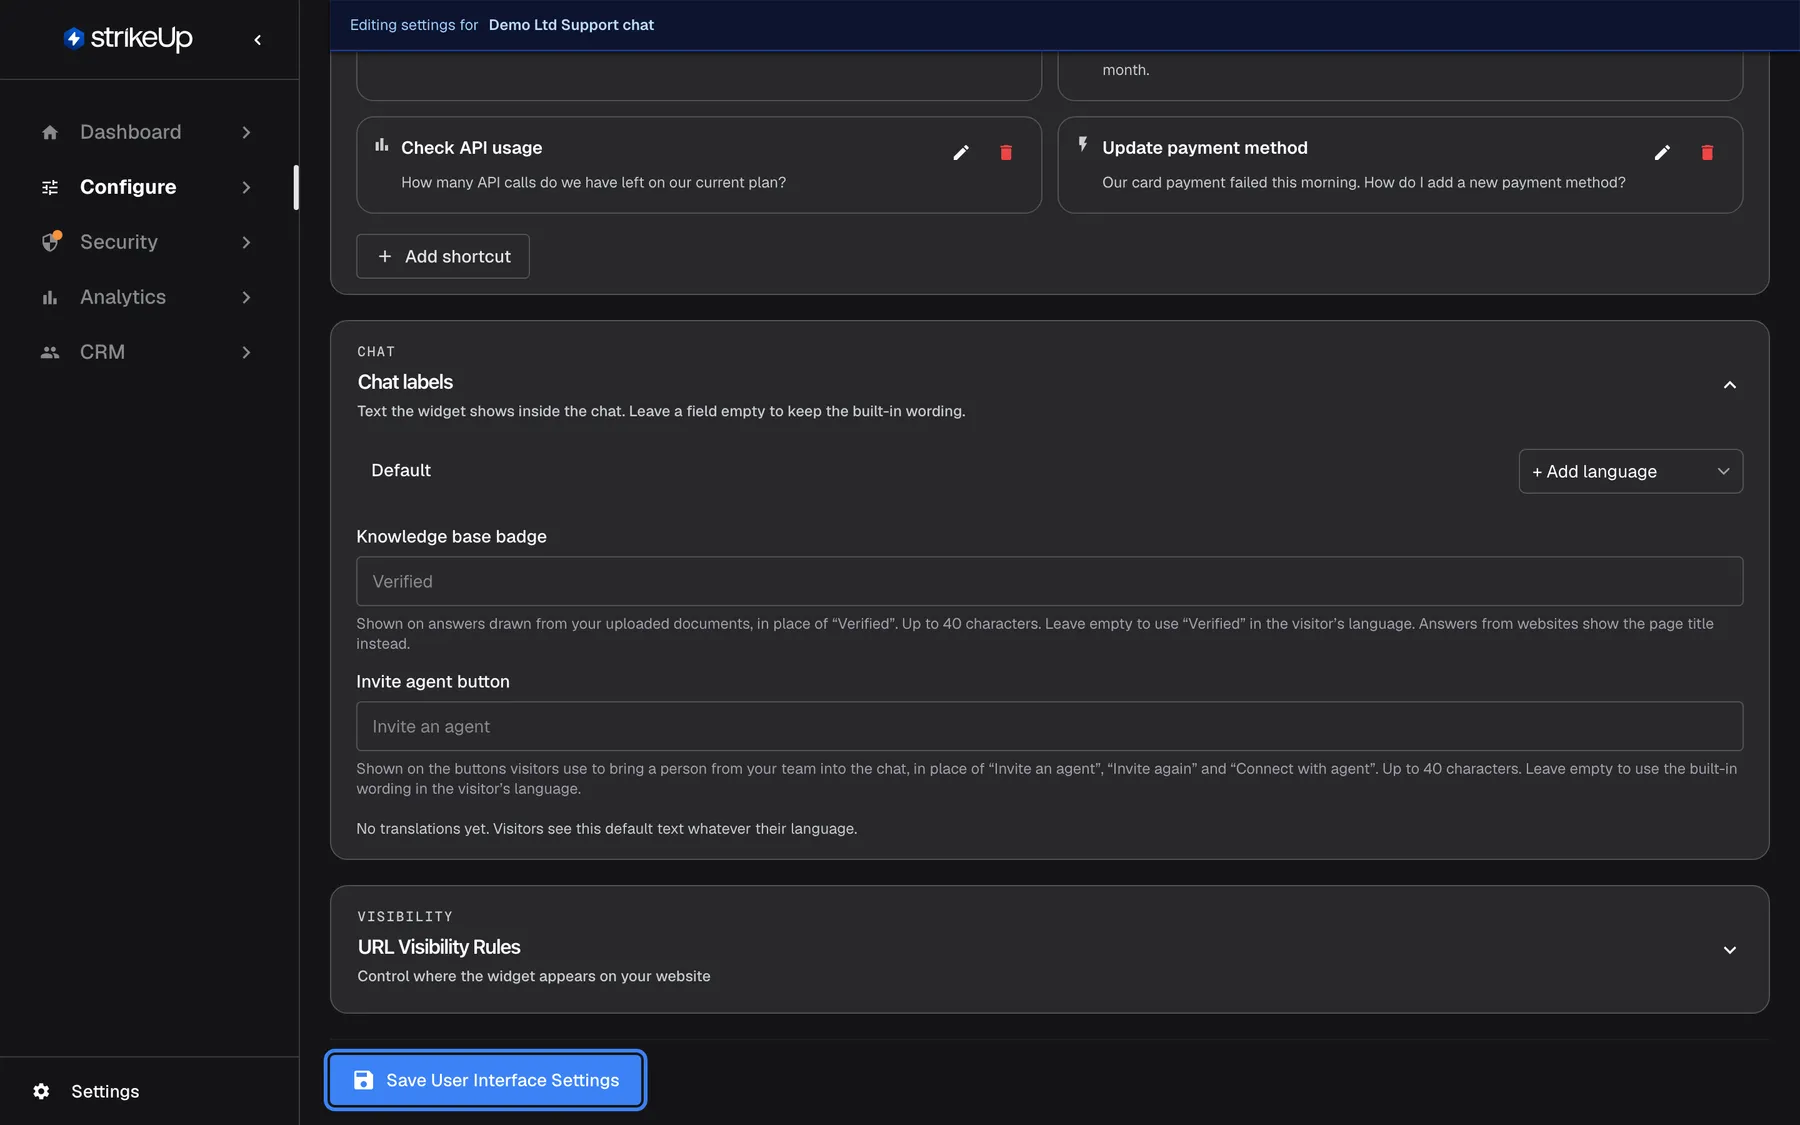1800x1125 pixels.
Task: Collapse the Chat labels section
Action: (x=1729, y=385)
